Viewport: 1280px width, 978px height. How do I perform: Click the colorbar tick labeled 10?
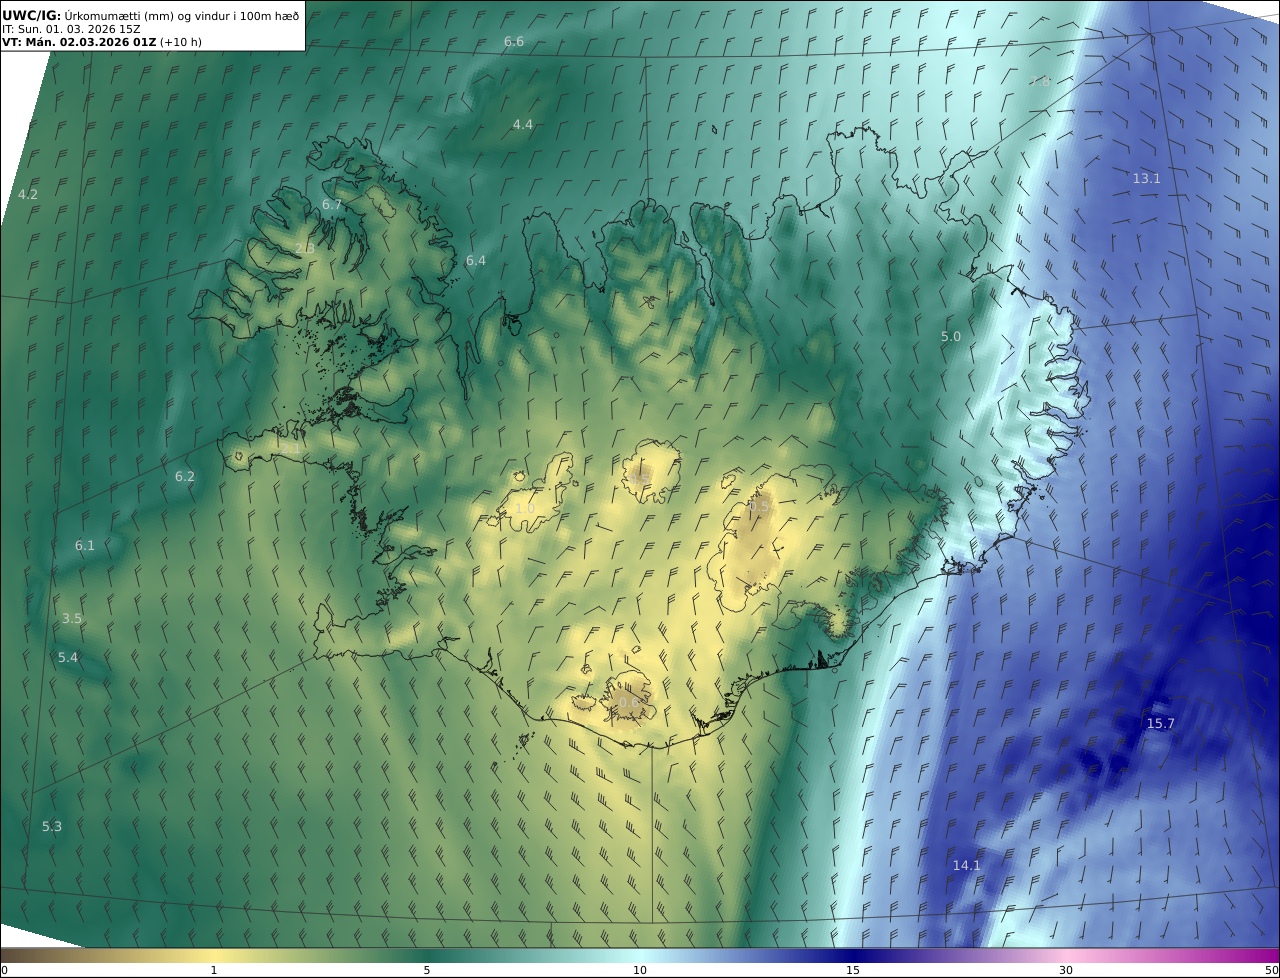point(640,970)
